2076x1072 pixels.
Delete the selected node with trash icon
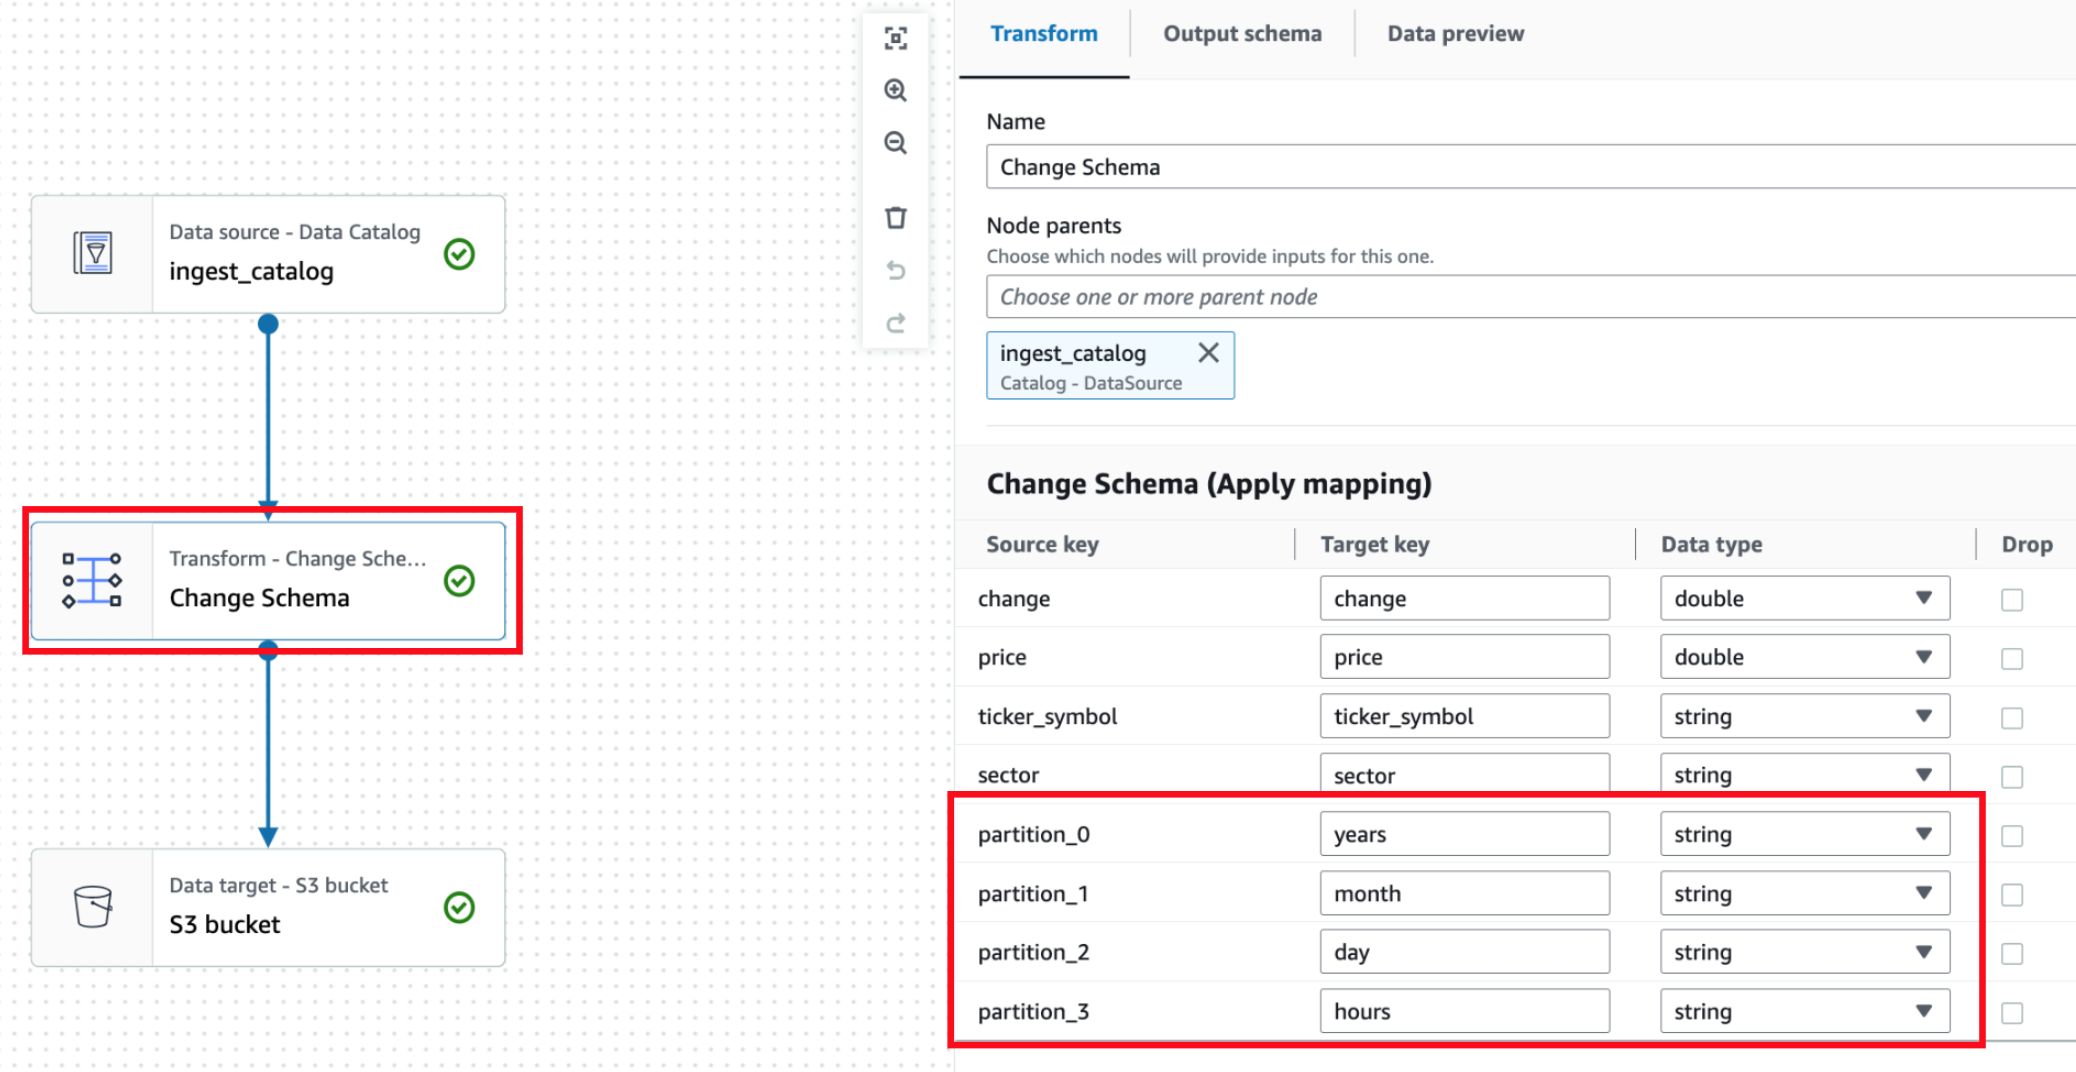[x=895, y=217]
